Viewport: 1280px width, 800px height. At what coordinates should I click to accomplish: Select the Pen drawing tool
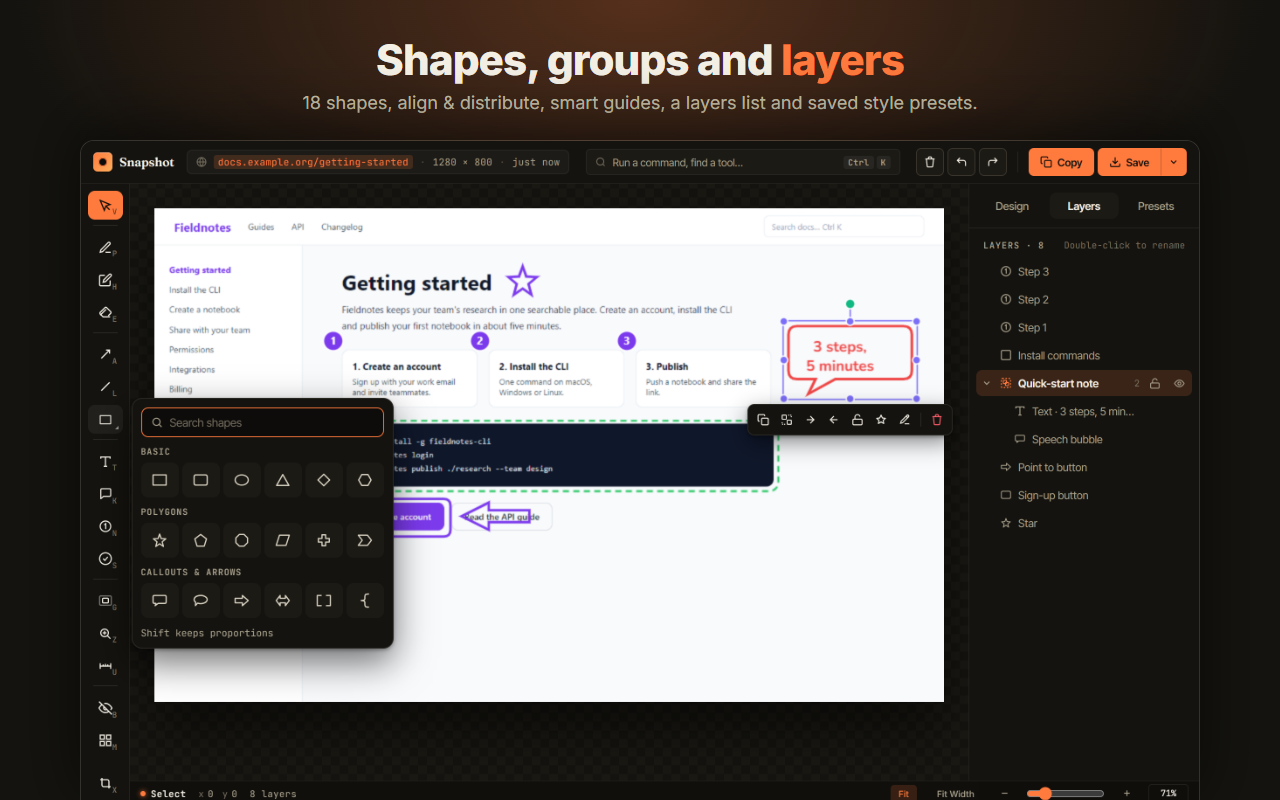pyautogui.click(x=105, y=247)
